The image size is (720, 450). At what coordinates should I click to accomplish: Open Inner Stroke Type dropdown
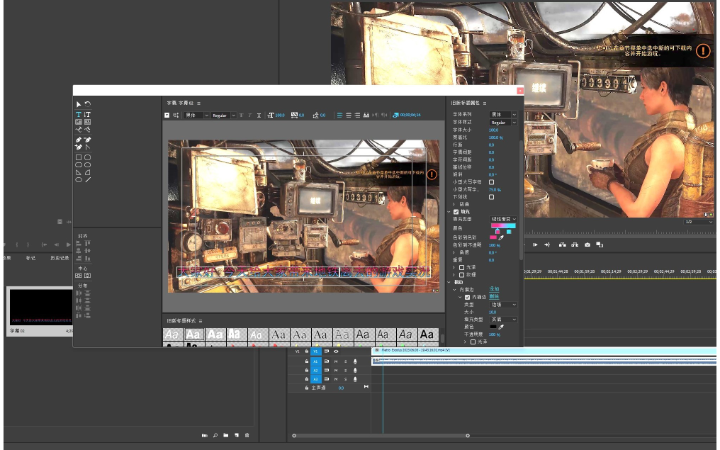click(503, 304)
